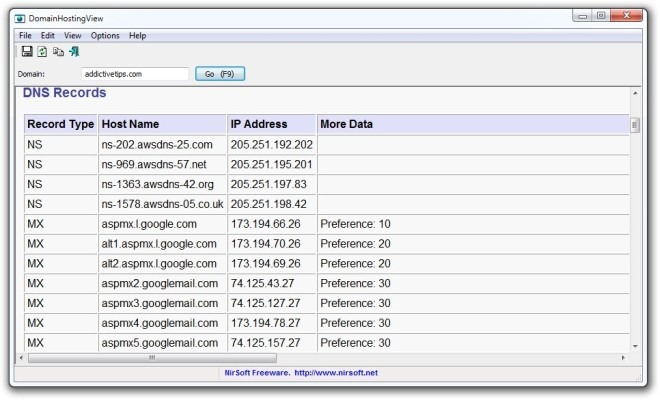
Task: Click IP address 173.194.66.26
Action: (x=266, y=224)
